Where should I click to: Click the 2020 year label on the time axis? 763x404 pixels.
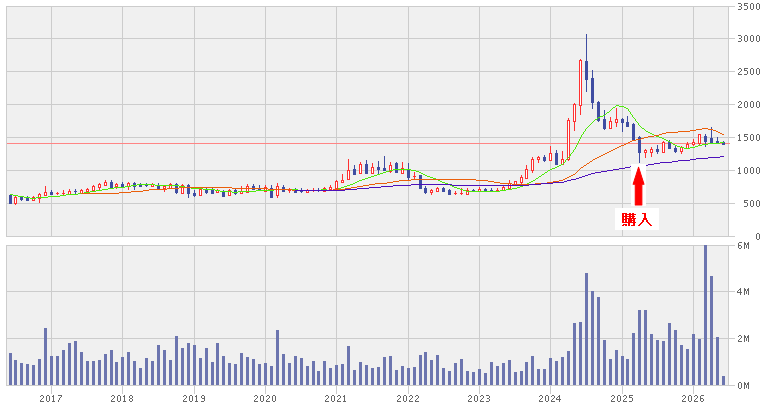pyautogui.click(x=265, y=399)
